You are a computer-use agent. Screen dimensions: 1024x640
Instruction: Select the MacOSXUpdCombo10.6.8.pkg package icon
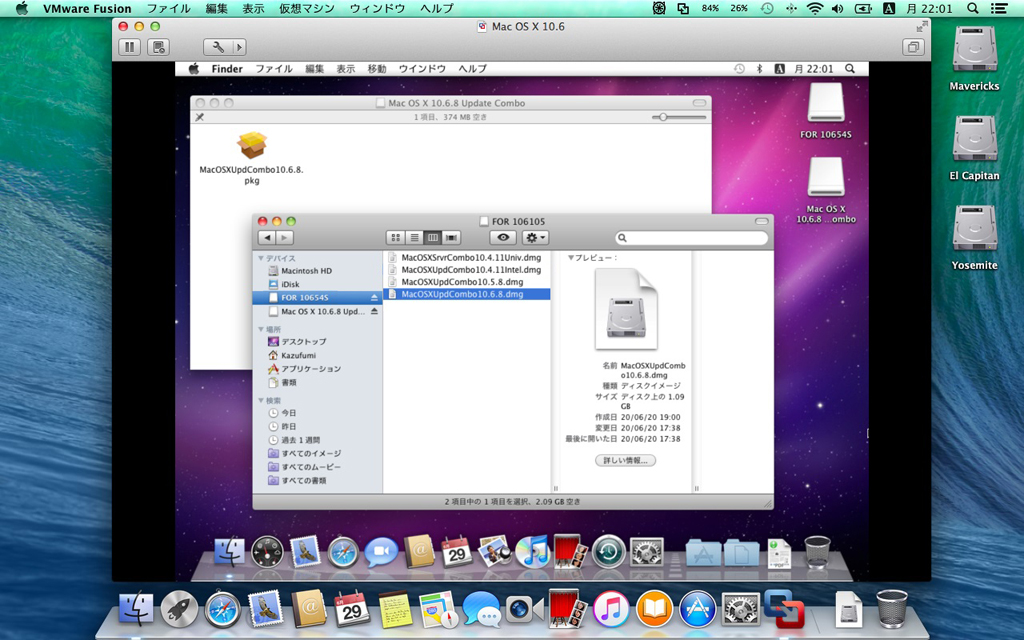coord(251,145)
